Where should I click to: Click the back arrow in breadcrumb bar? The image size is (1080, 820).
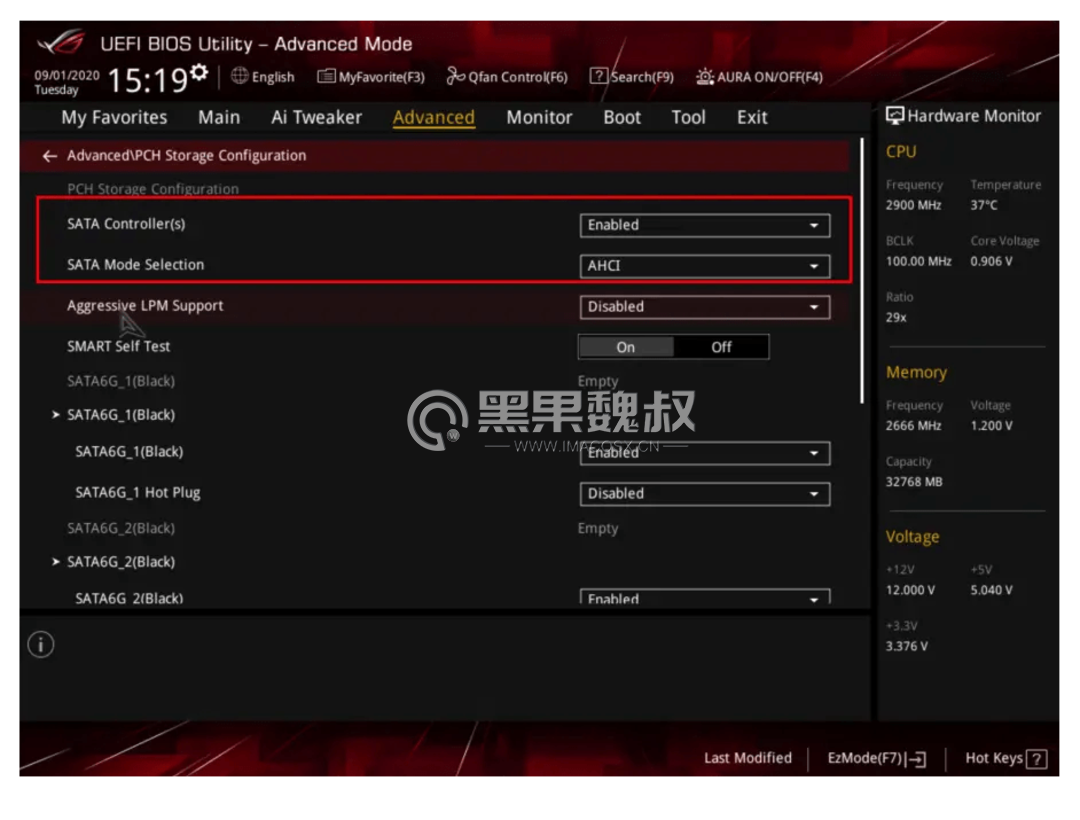49,156
